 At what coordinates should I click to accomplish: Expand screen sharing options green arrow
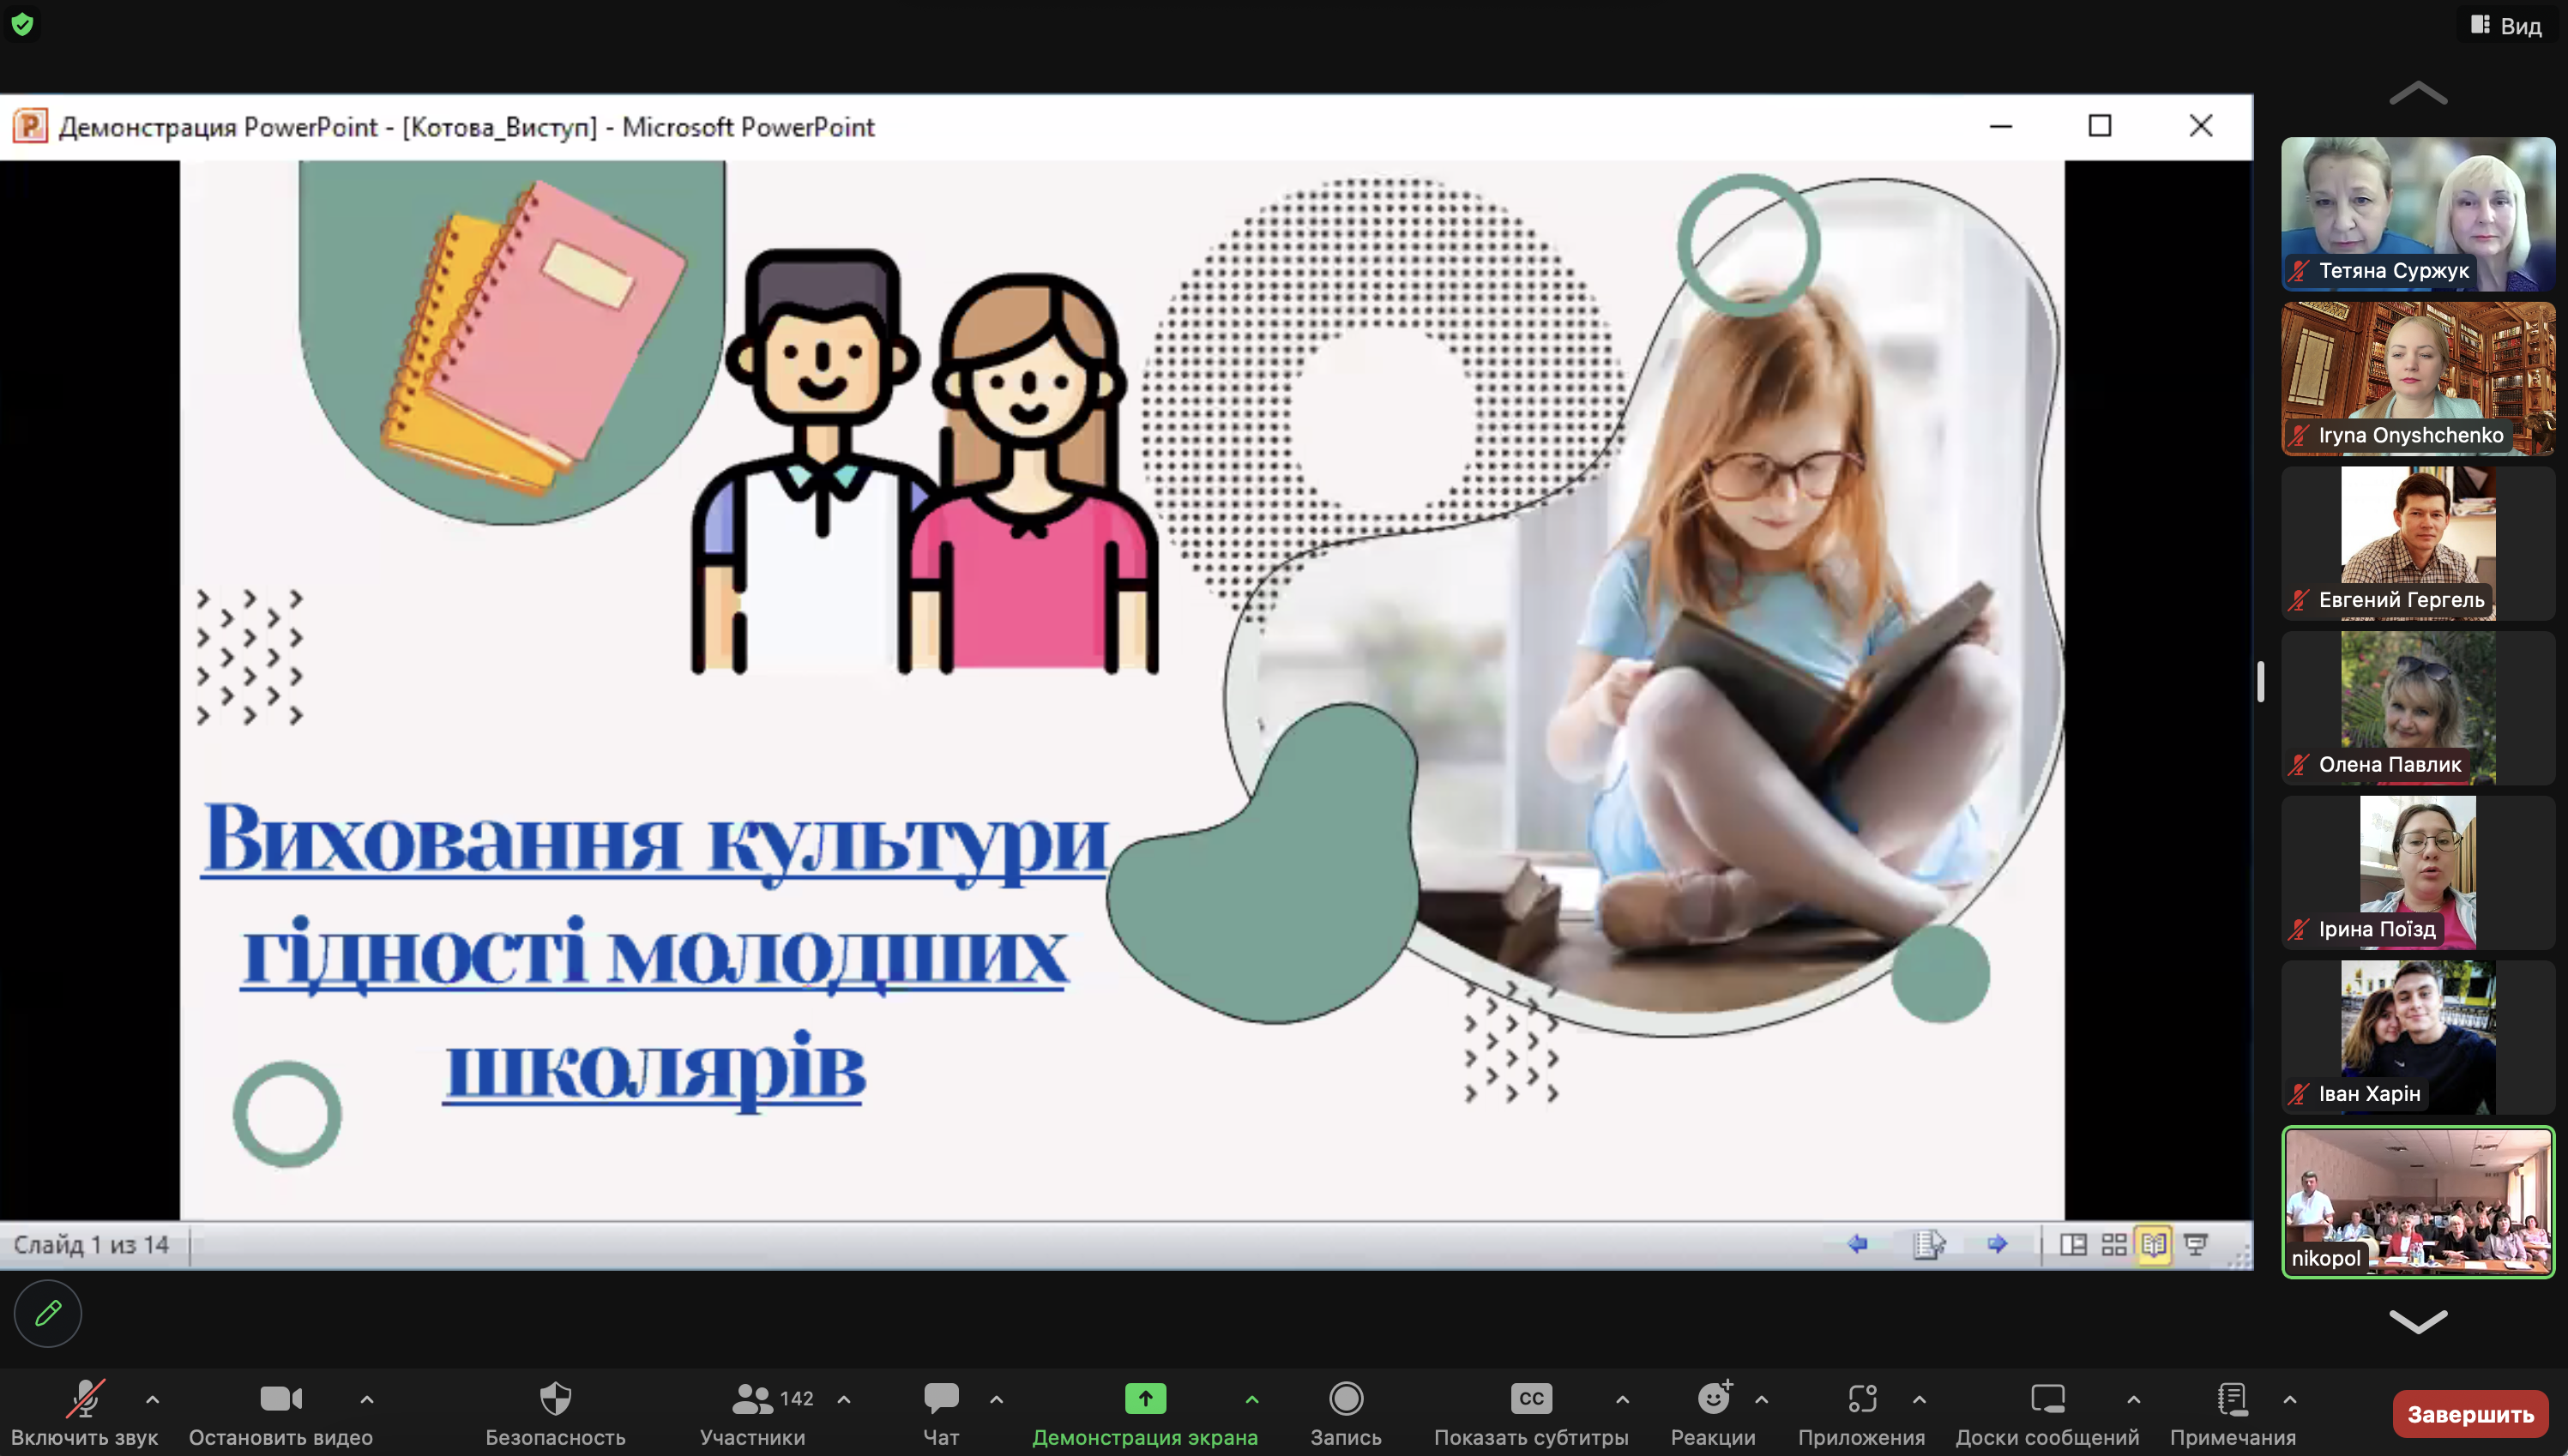1252,1399
